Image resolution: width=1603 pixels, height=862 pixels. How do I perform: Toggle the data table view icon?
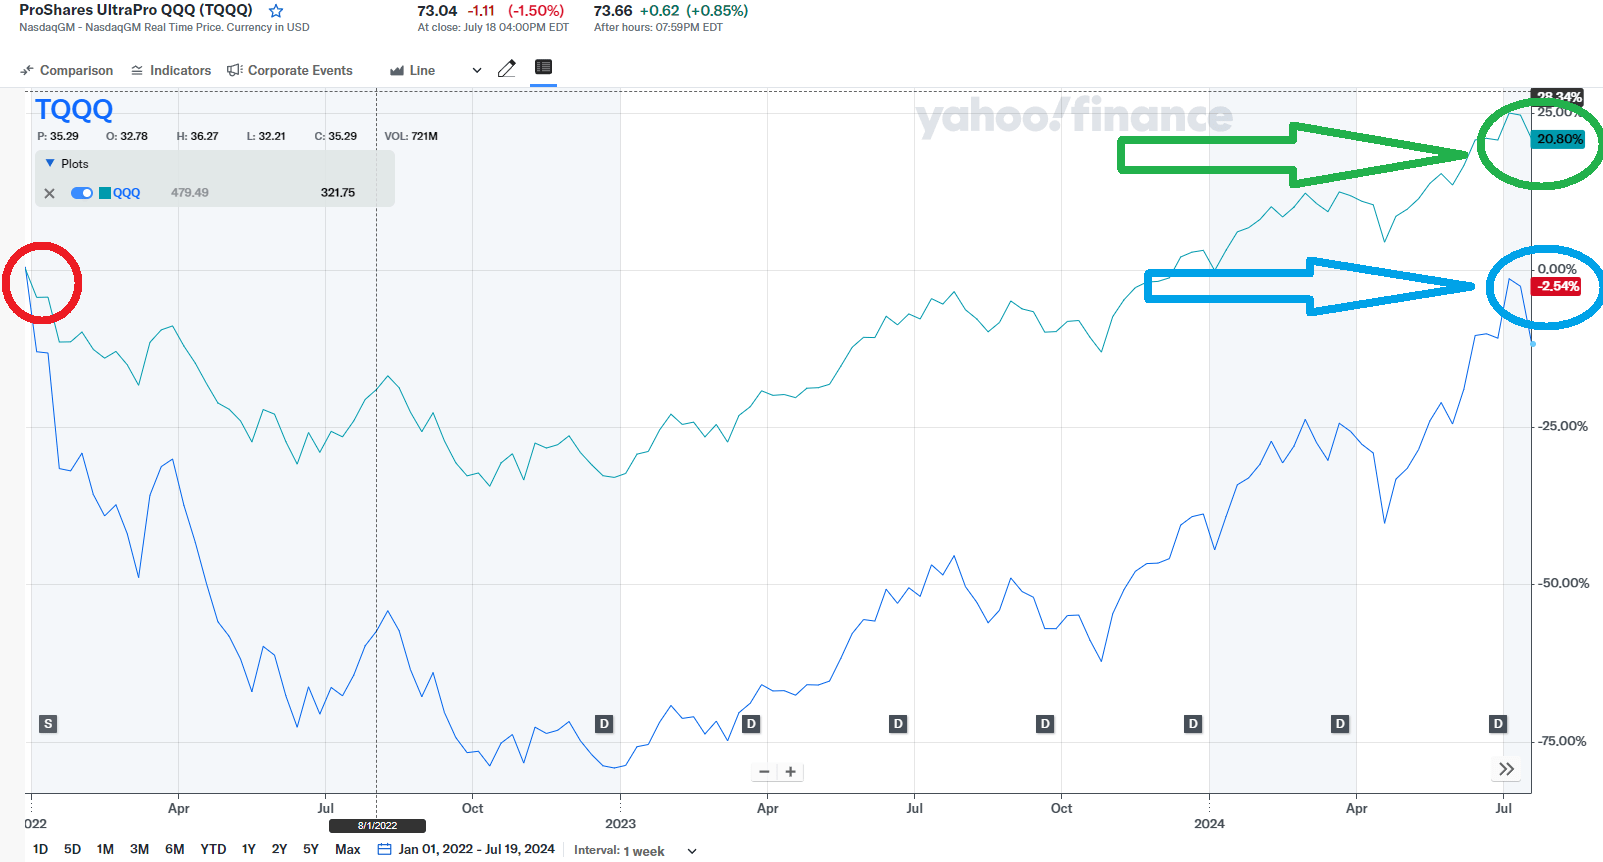click(x=543, y=67)
